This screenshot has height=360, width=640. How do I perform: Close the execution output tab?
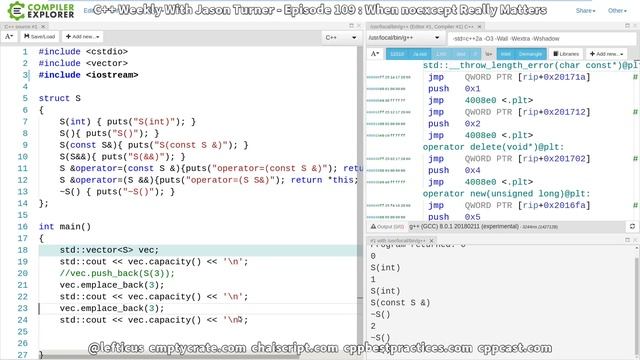431,240
